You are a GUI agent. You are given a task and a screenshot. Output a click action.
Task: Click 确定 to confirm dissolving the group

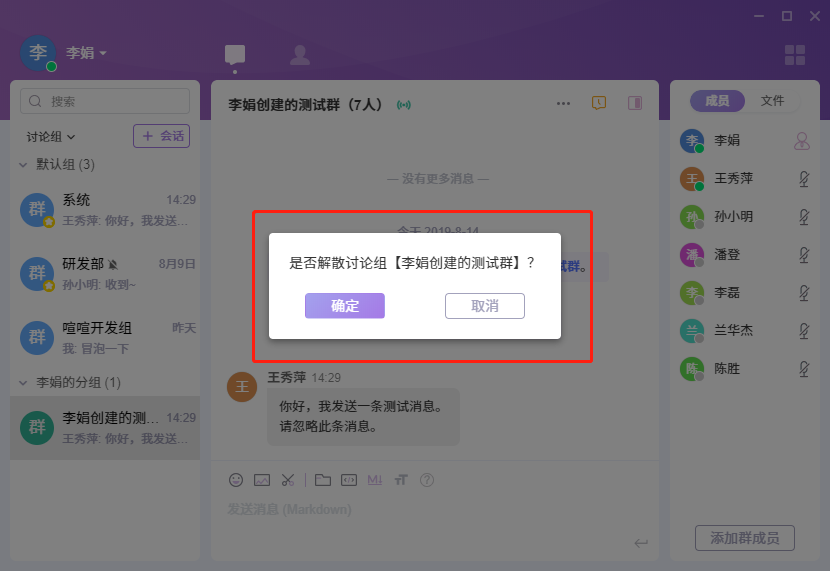(345, 306)
